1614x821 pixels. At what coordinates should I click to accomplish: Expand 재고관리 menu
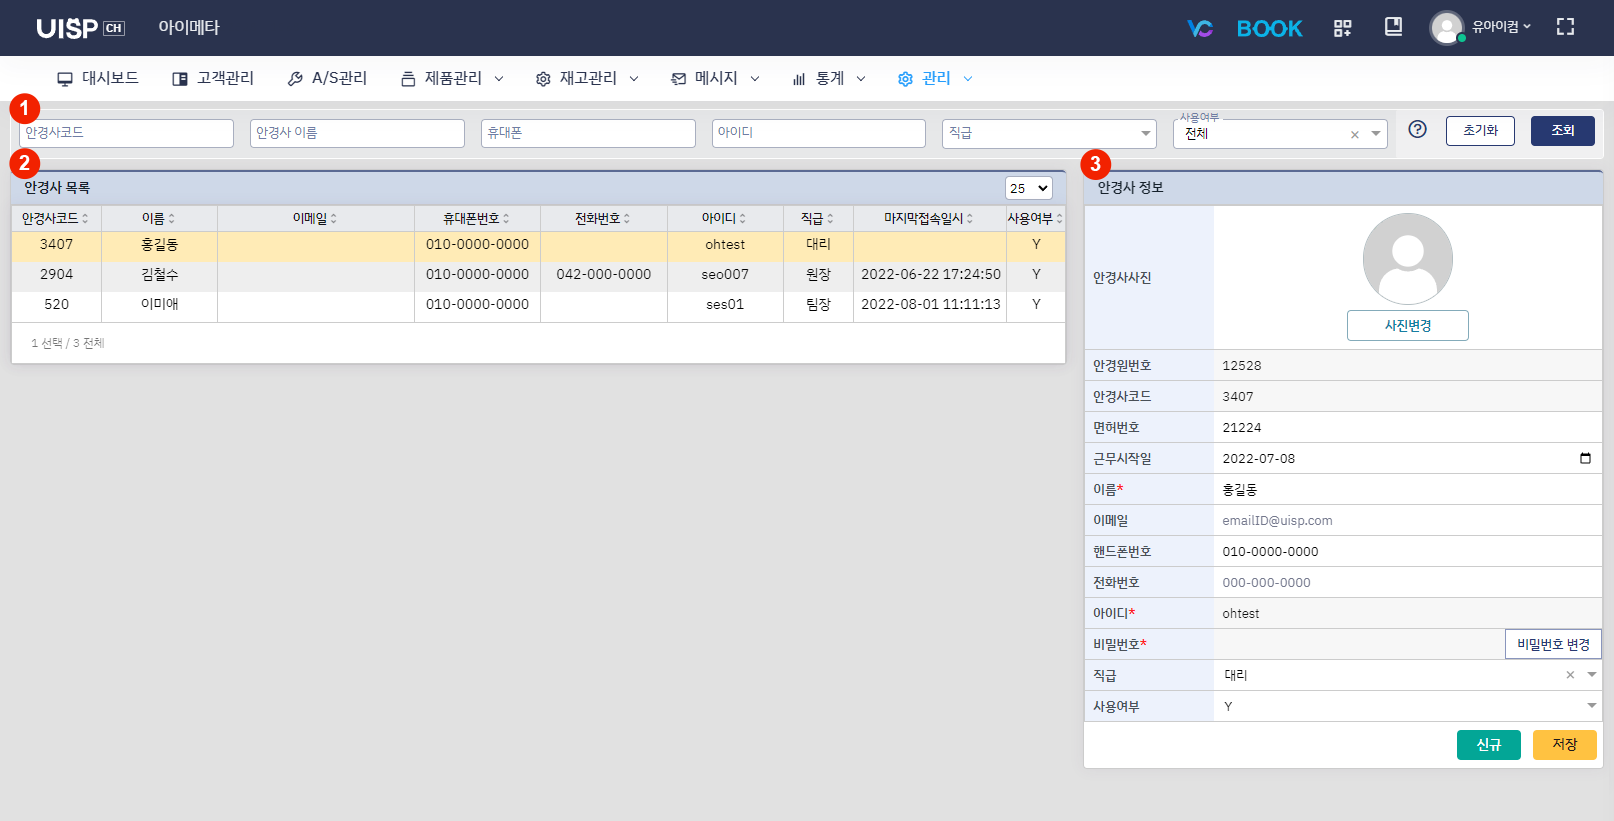tap(587, 78)
